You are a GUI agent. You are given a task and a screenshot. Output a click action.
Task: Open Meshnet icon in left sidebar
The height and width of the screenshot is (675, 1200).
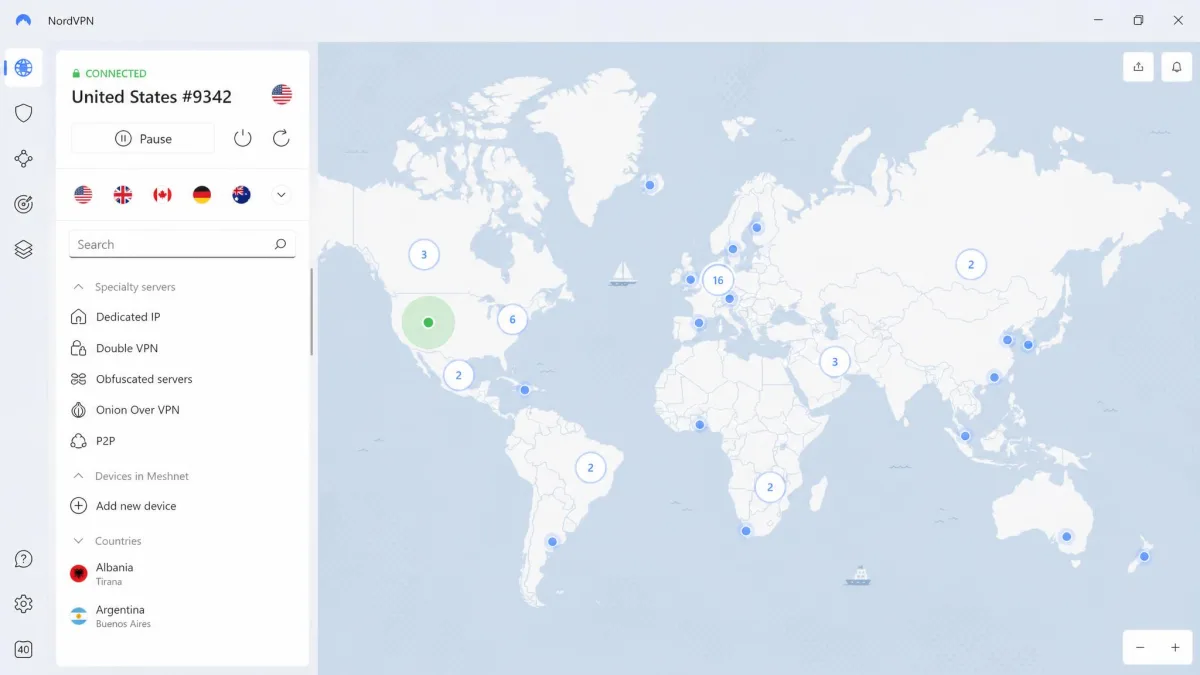coord(24,158)
